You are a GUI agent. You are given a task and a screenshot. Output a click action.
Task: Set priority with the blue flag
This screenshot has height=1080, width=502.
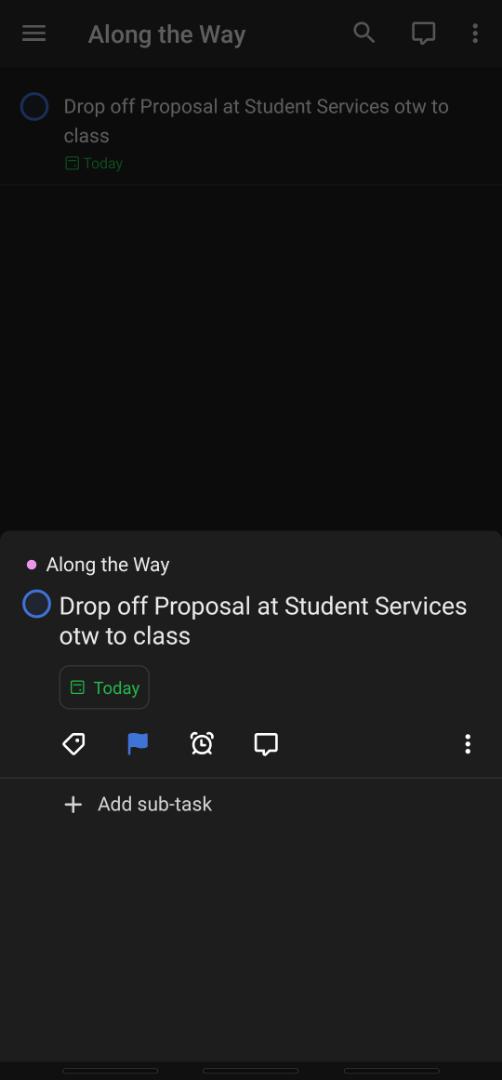tap(138, 744)
